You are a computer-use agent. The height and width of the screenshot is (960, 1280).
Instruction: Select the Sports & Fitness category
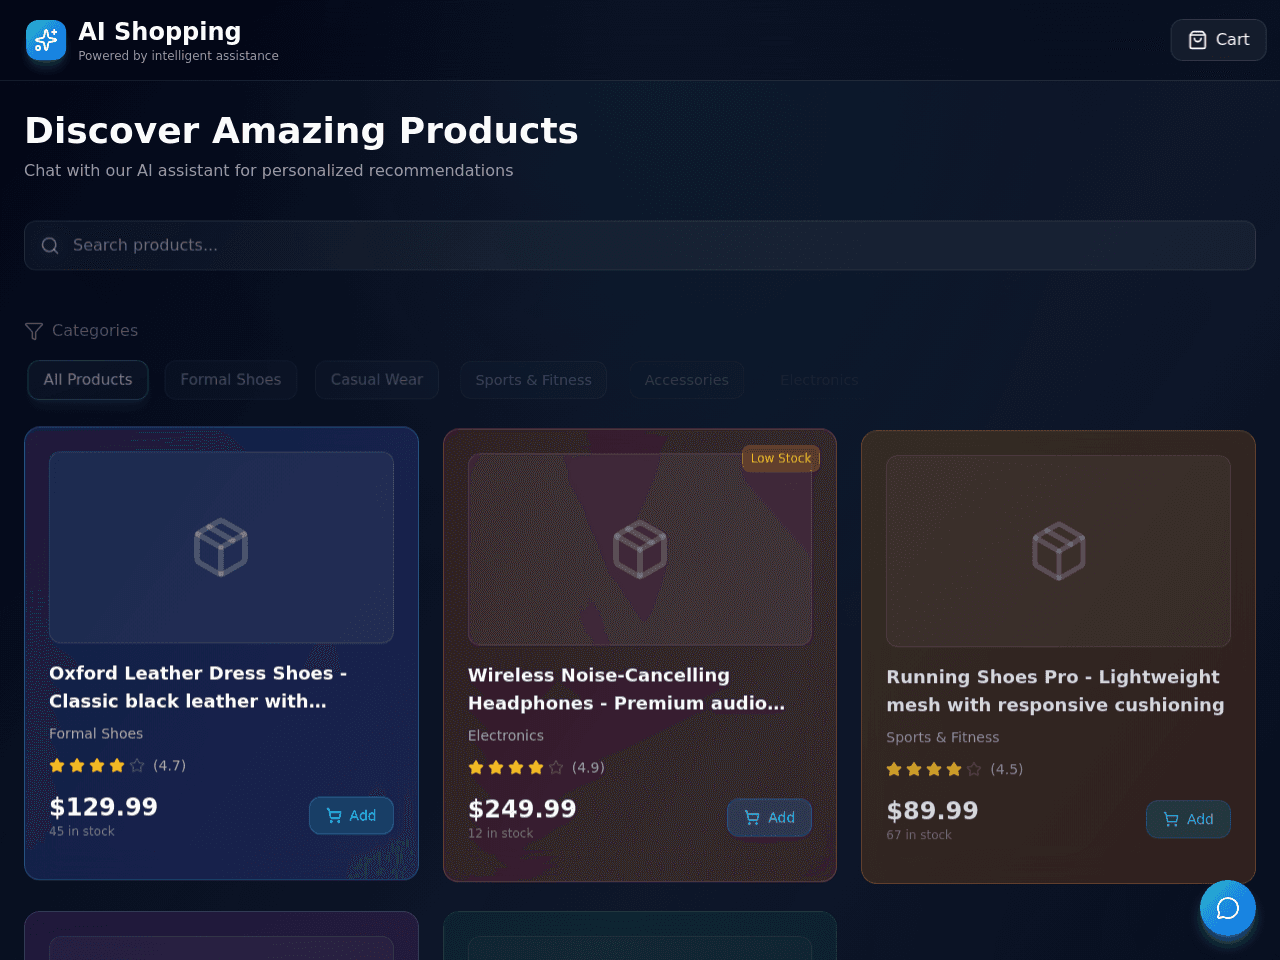(533, 380)
